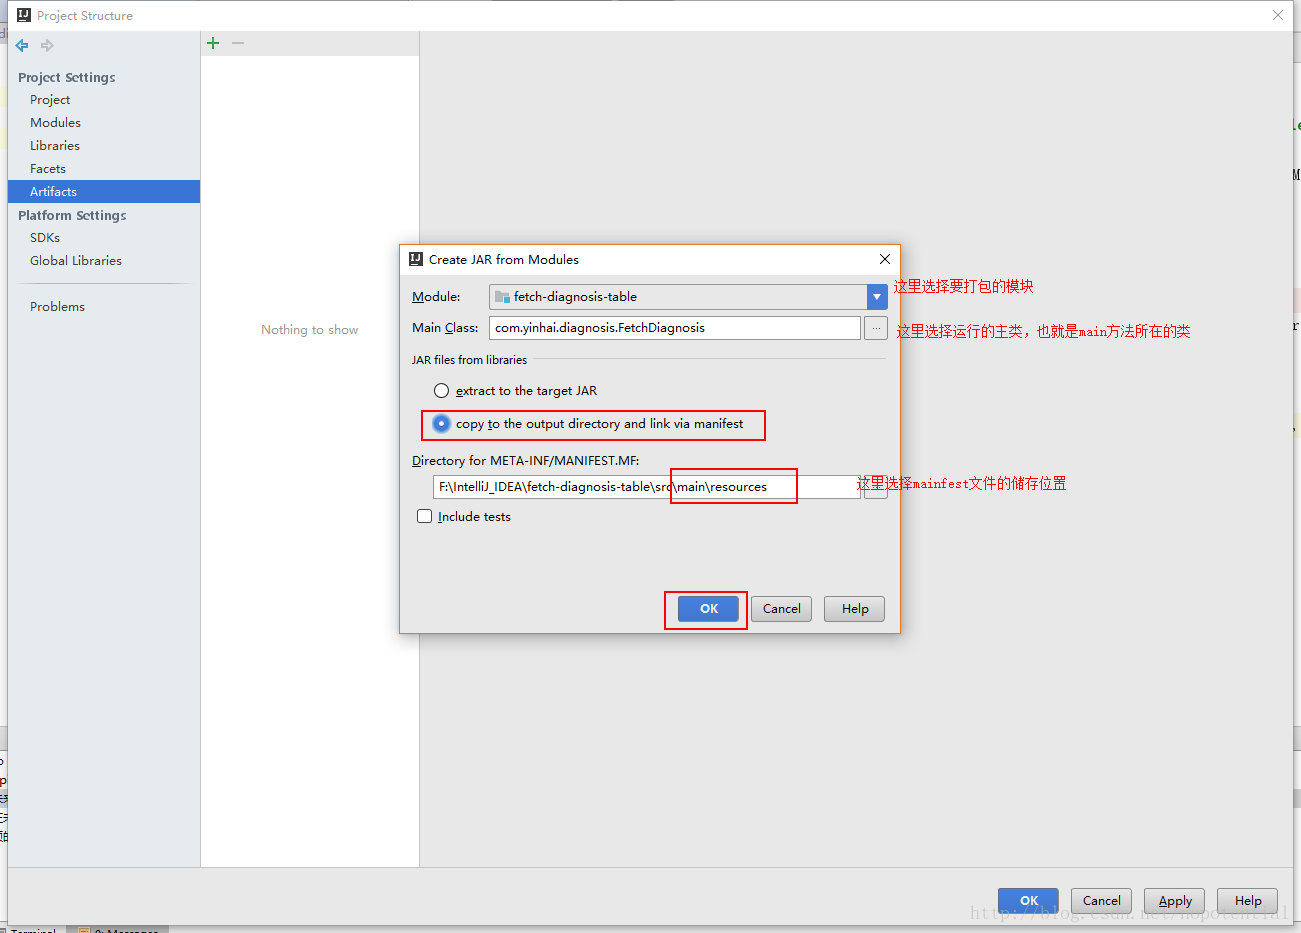Close the Create JAR from Modules dialog
The height and width of the screenshot is (933, 1301).
coord(884,259)
